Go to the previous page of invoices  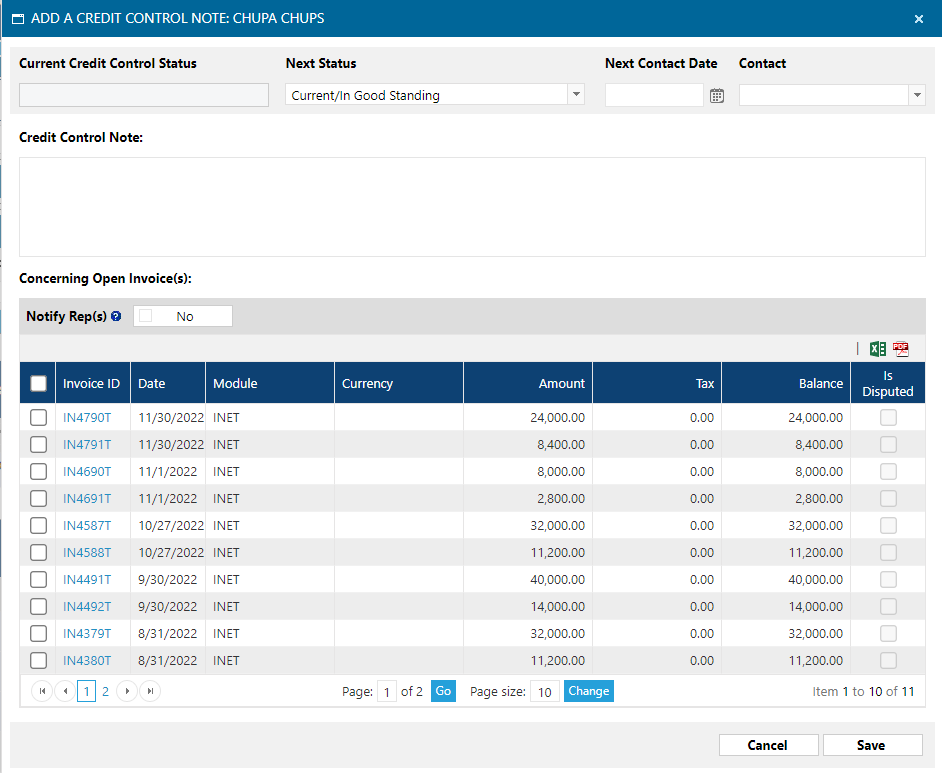(x=64, y=691)
